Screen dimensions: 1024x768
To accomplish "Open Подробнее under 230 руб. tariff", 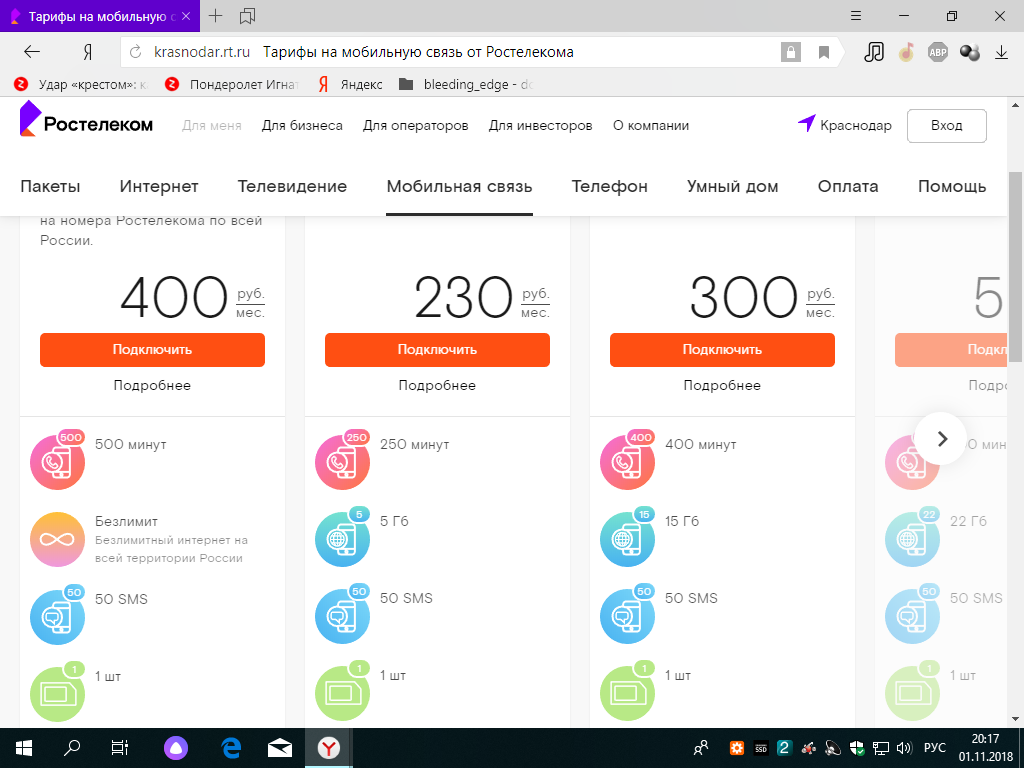I will point(437,385).
